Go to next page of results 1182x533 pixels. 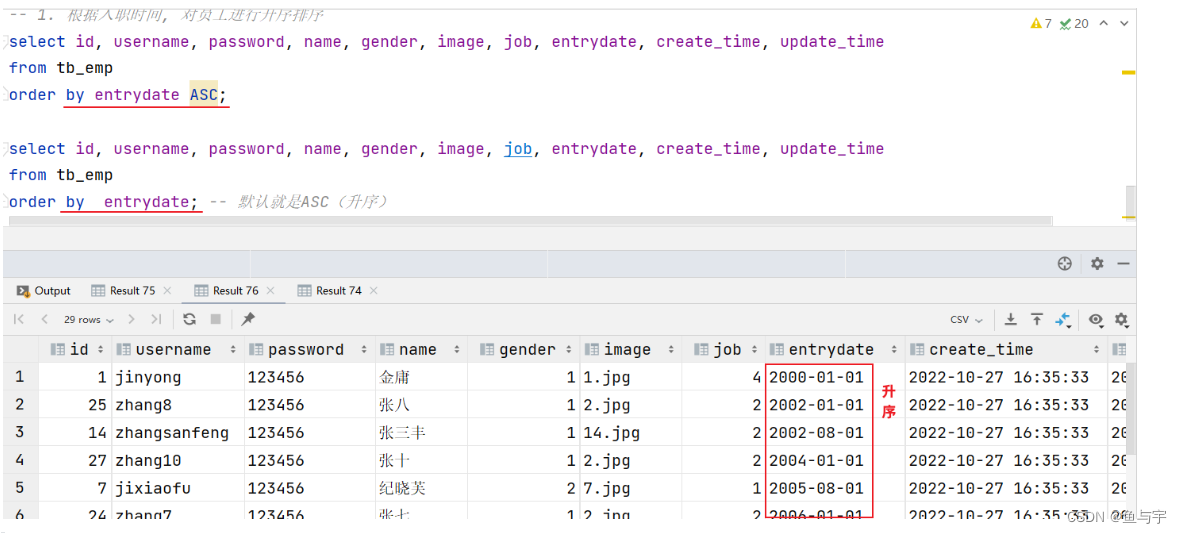coord(131,320)
